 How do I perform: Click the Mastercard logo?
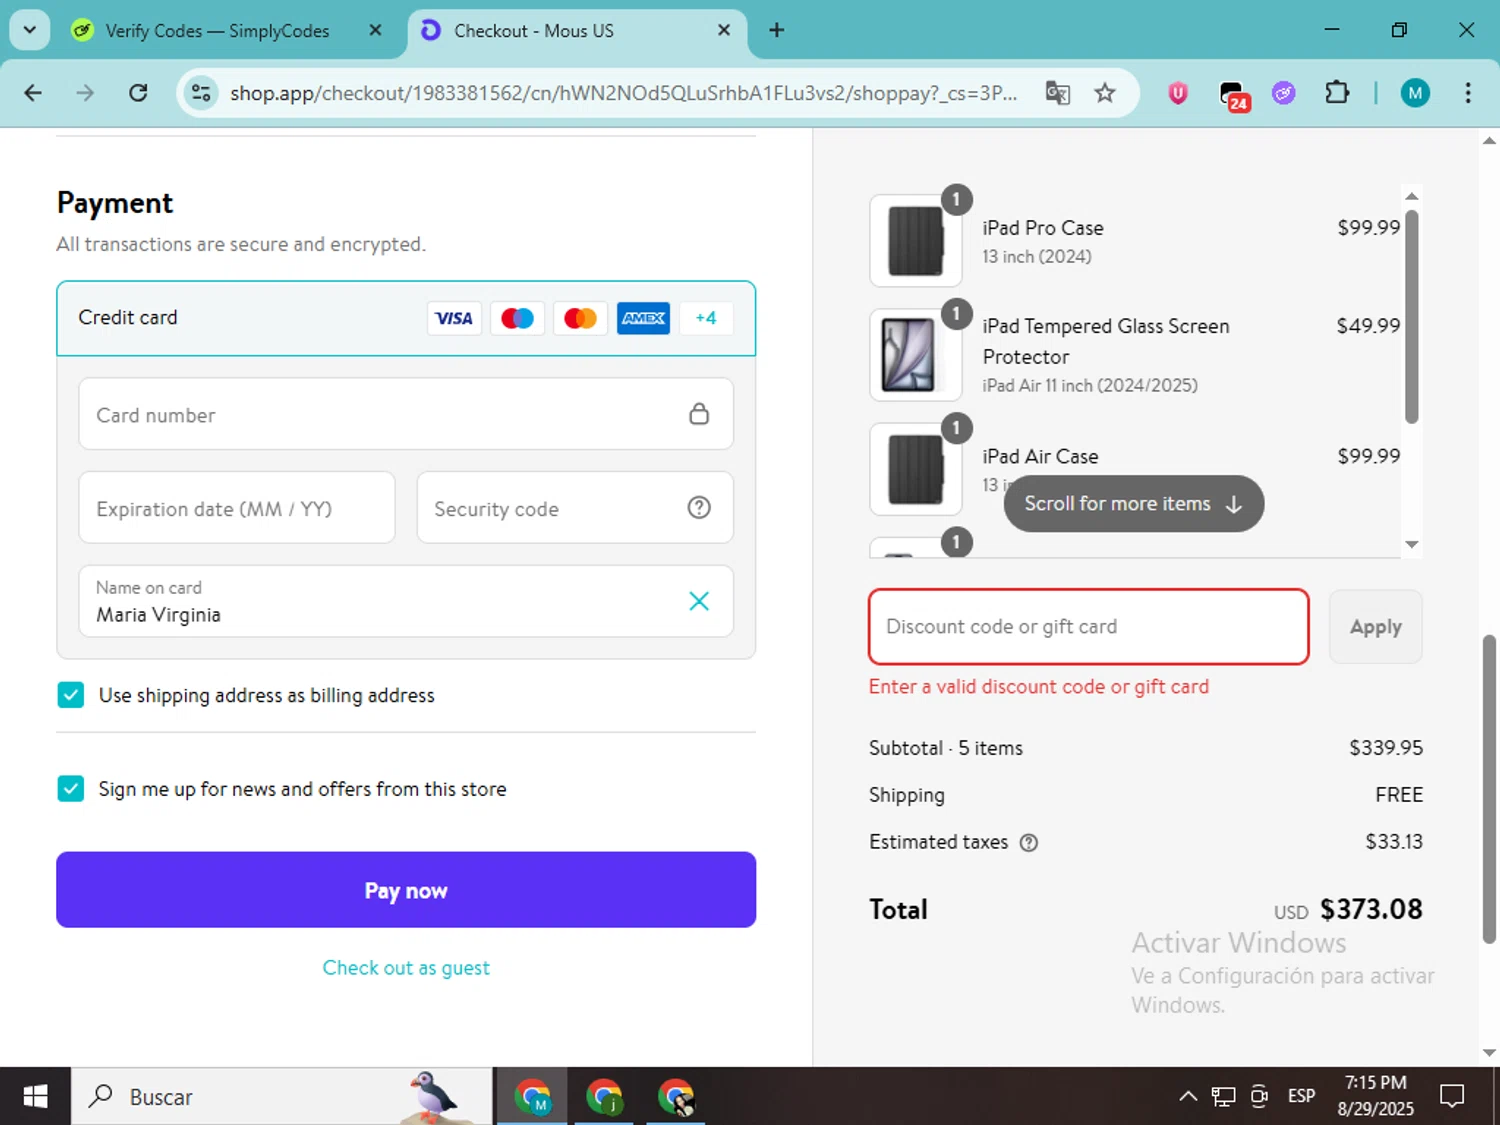(x=580, y=318)
